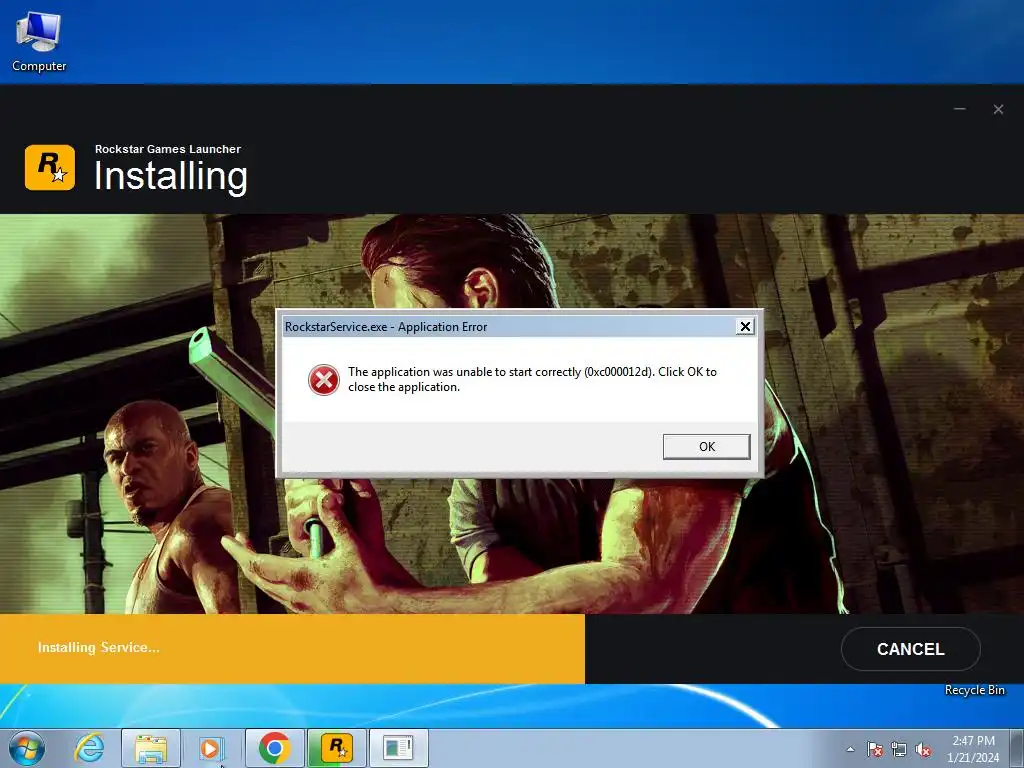Minimize the Rockstar Games Launcher installer

point(959,109)
